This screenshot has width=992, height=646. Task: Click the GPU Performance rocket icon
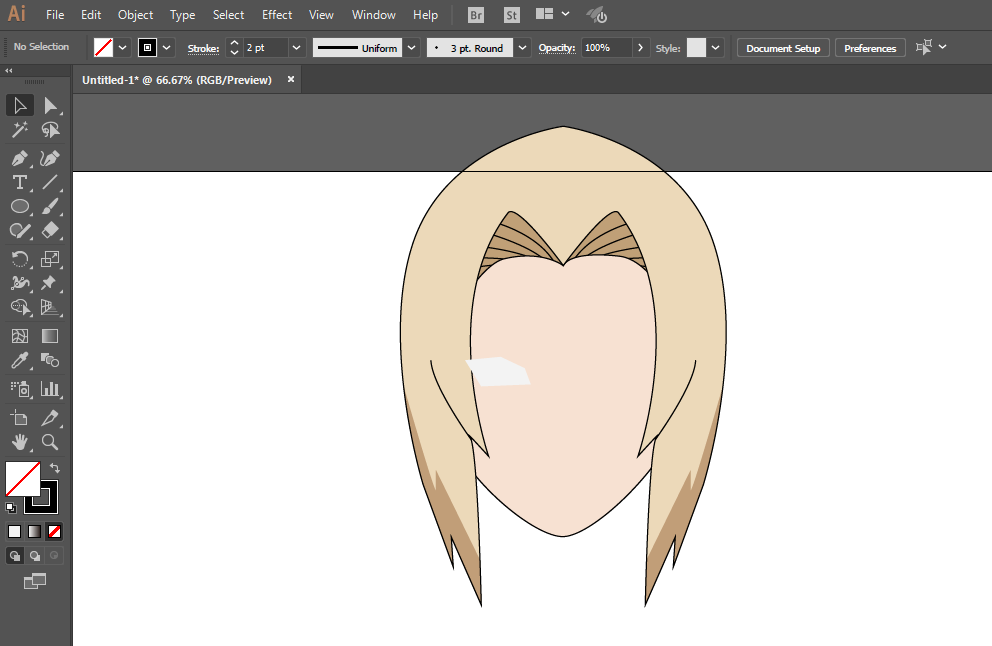click(x=596, y=15)
